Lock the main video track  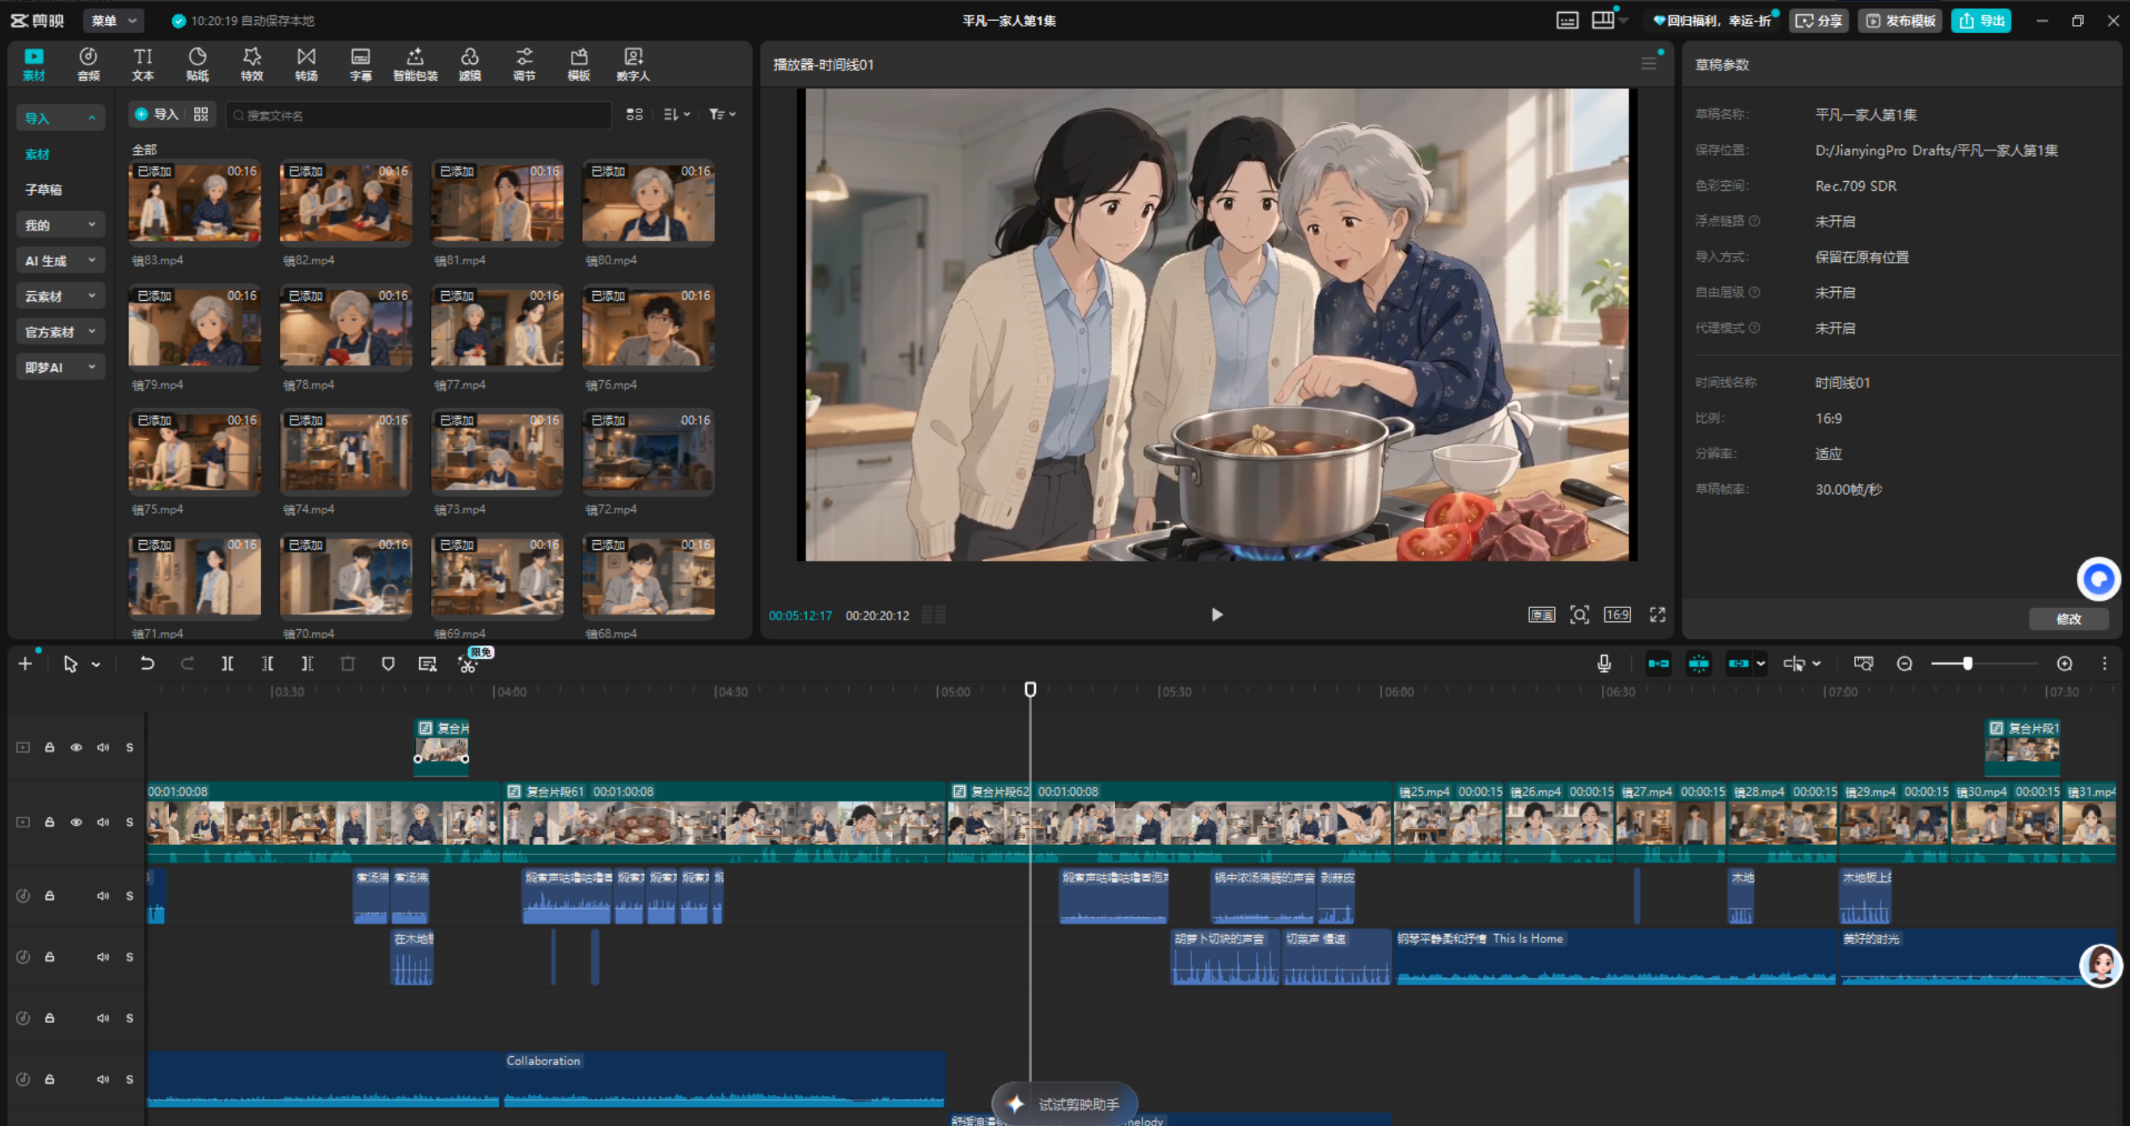tap(49, 822)
